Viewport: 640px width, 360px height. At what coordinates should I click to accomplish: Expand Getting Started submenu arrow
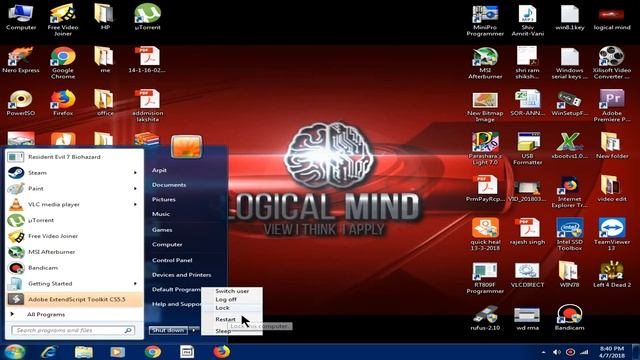point(135,284)
